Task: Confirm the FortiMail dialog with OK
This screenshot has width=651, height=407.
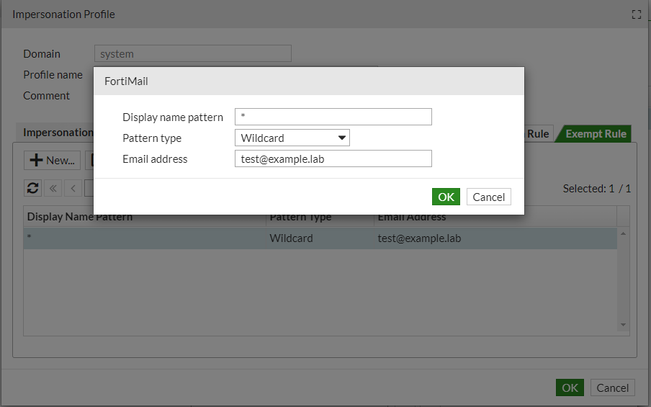Action: (446, 196)
